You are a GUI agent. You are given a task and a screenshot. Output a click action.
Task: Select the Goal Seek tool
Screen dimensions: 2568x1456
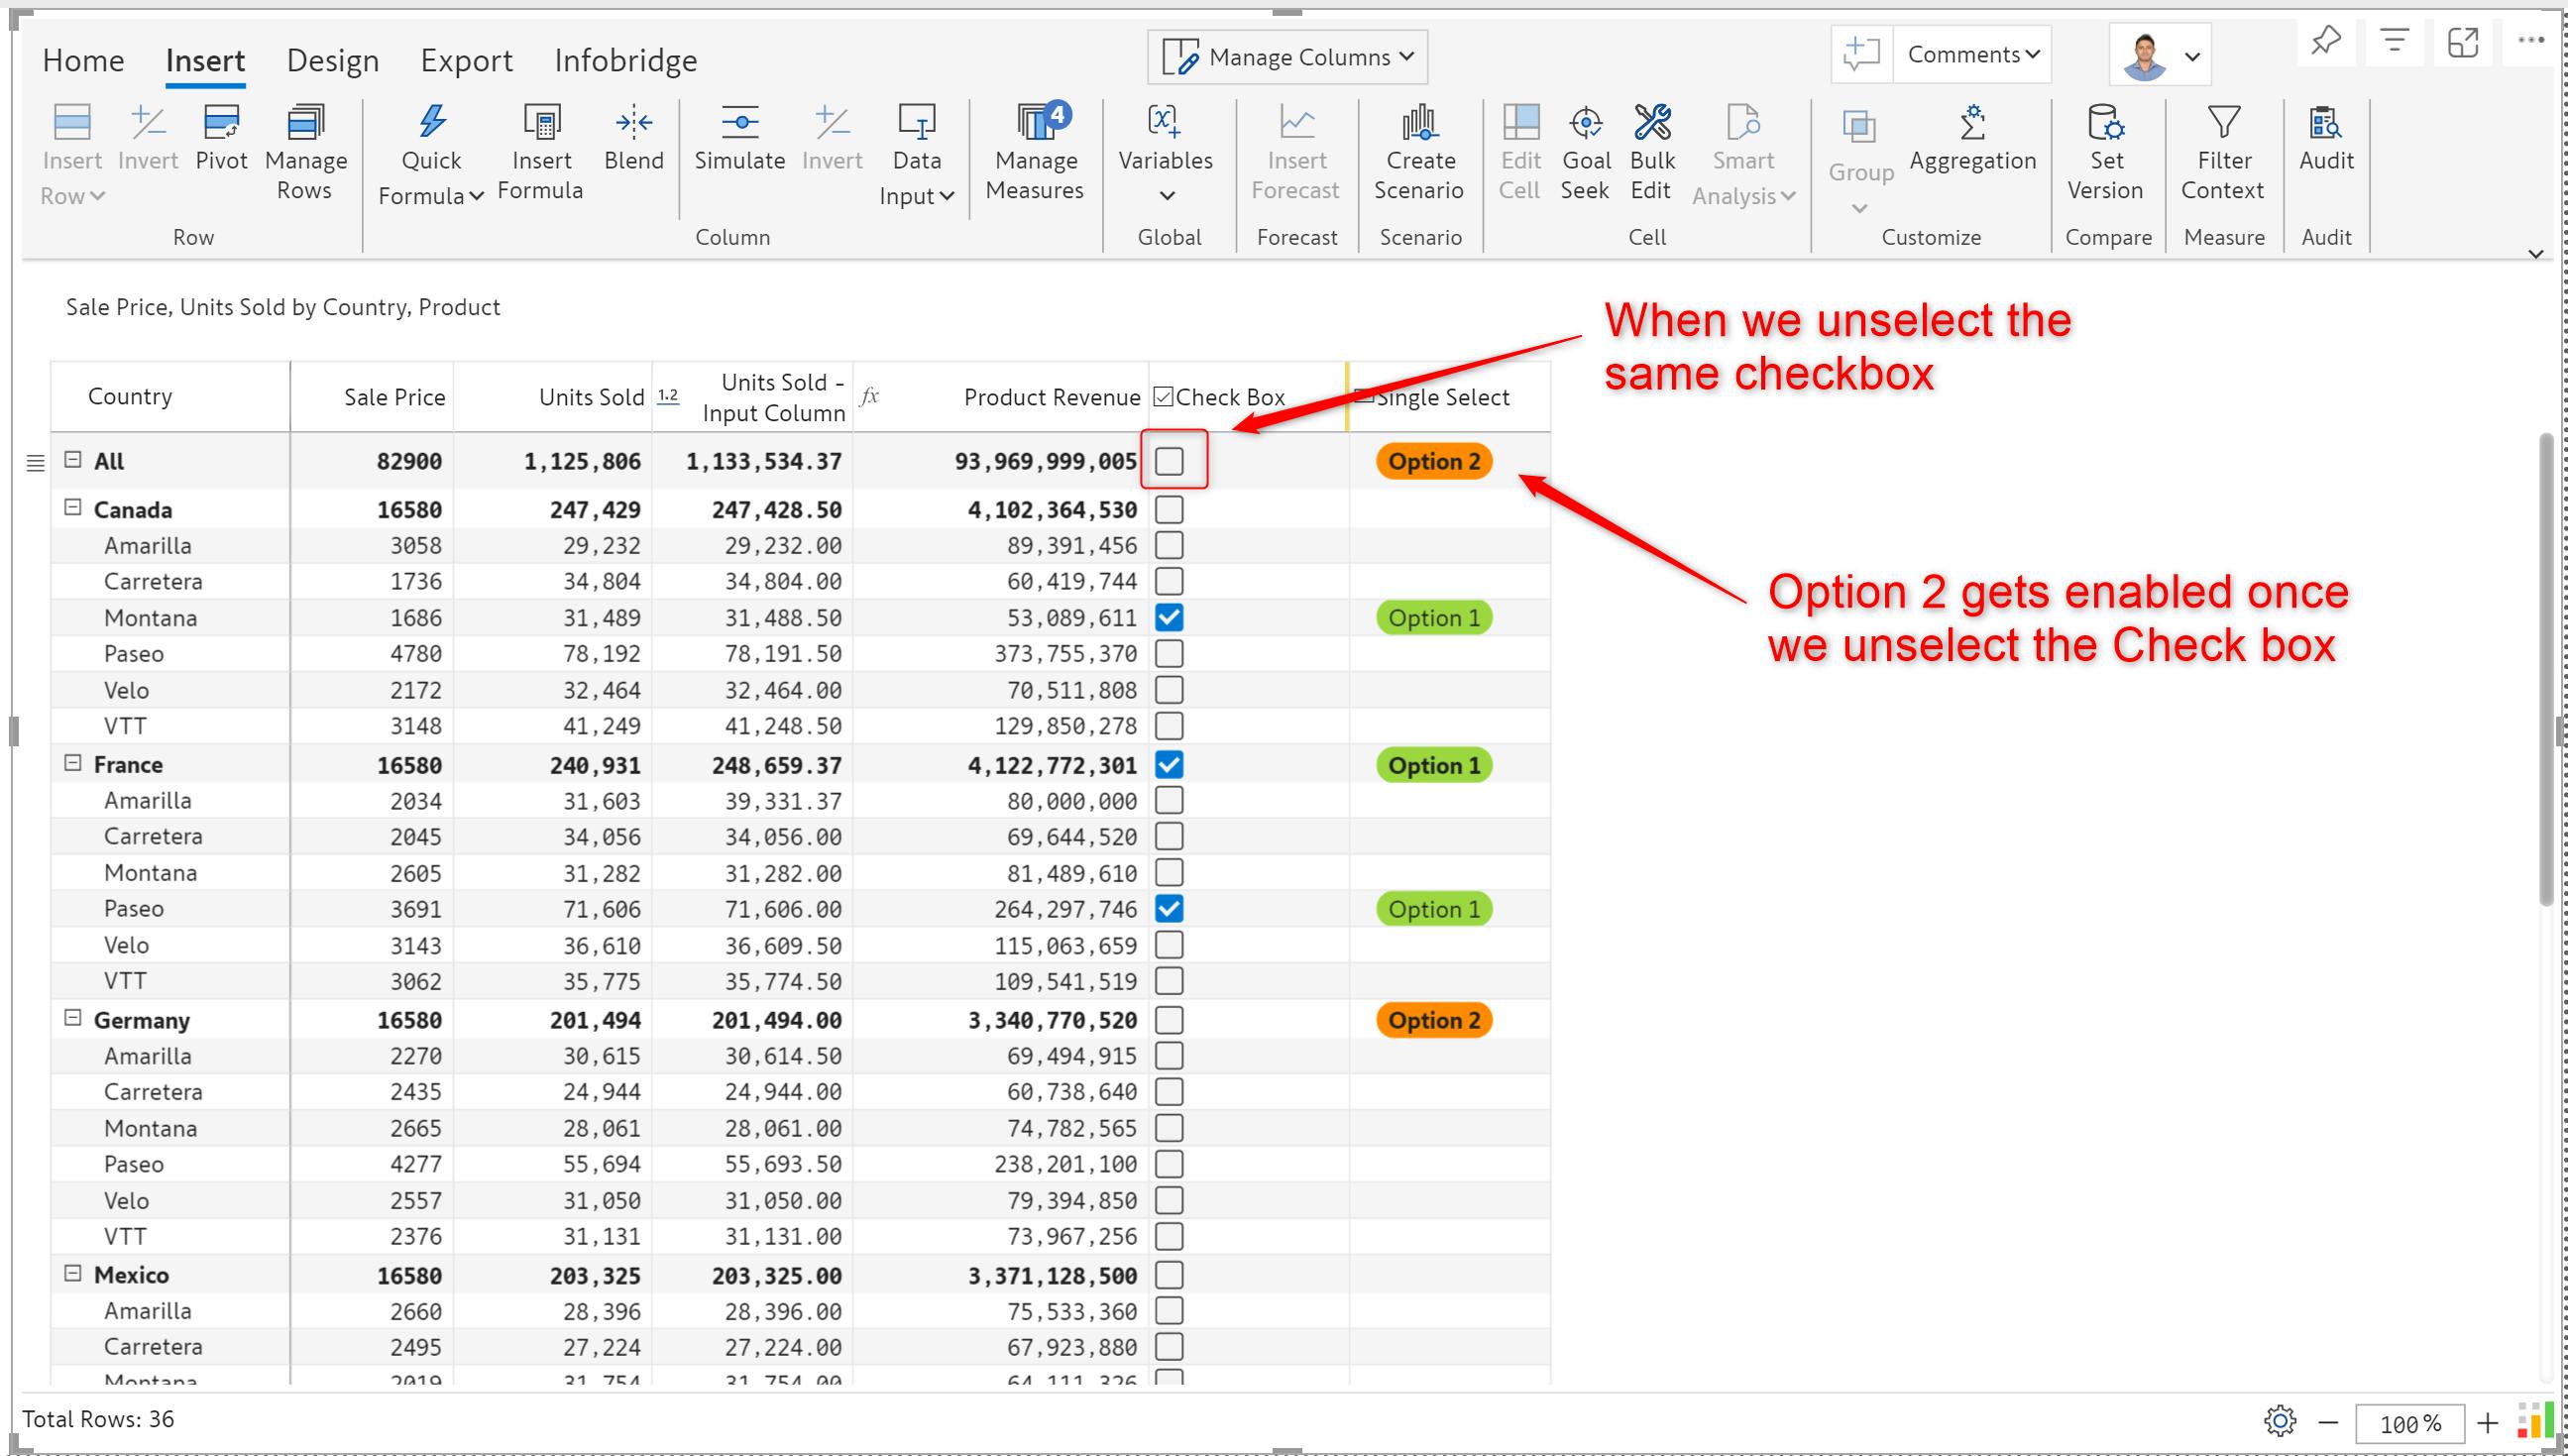pyautogui.click(x=1586, y=123)
